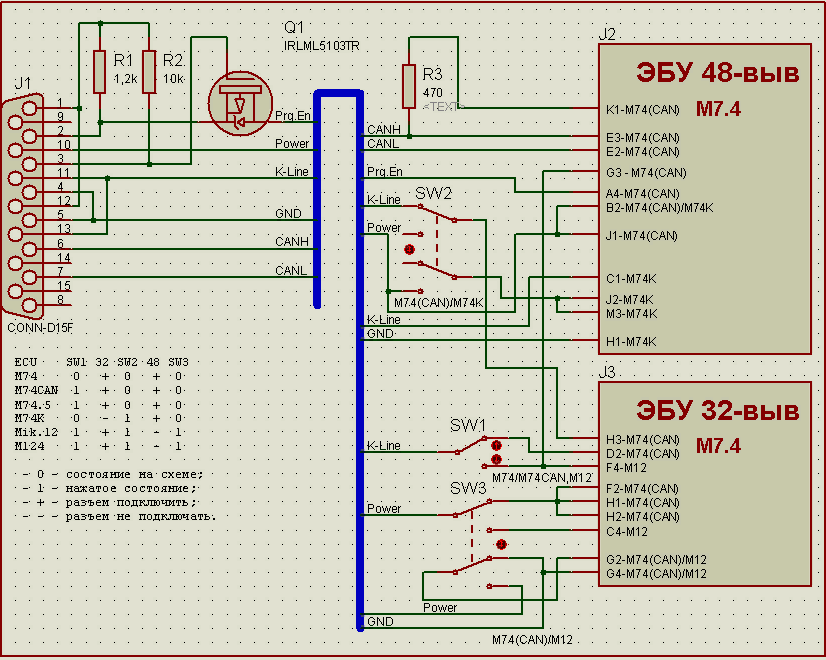This screenshot has width=826, height=660.
Task: Click the ЭБУ 48-выв J2 block
Action: pos(703,200)
